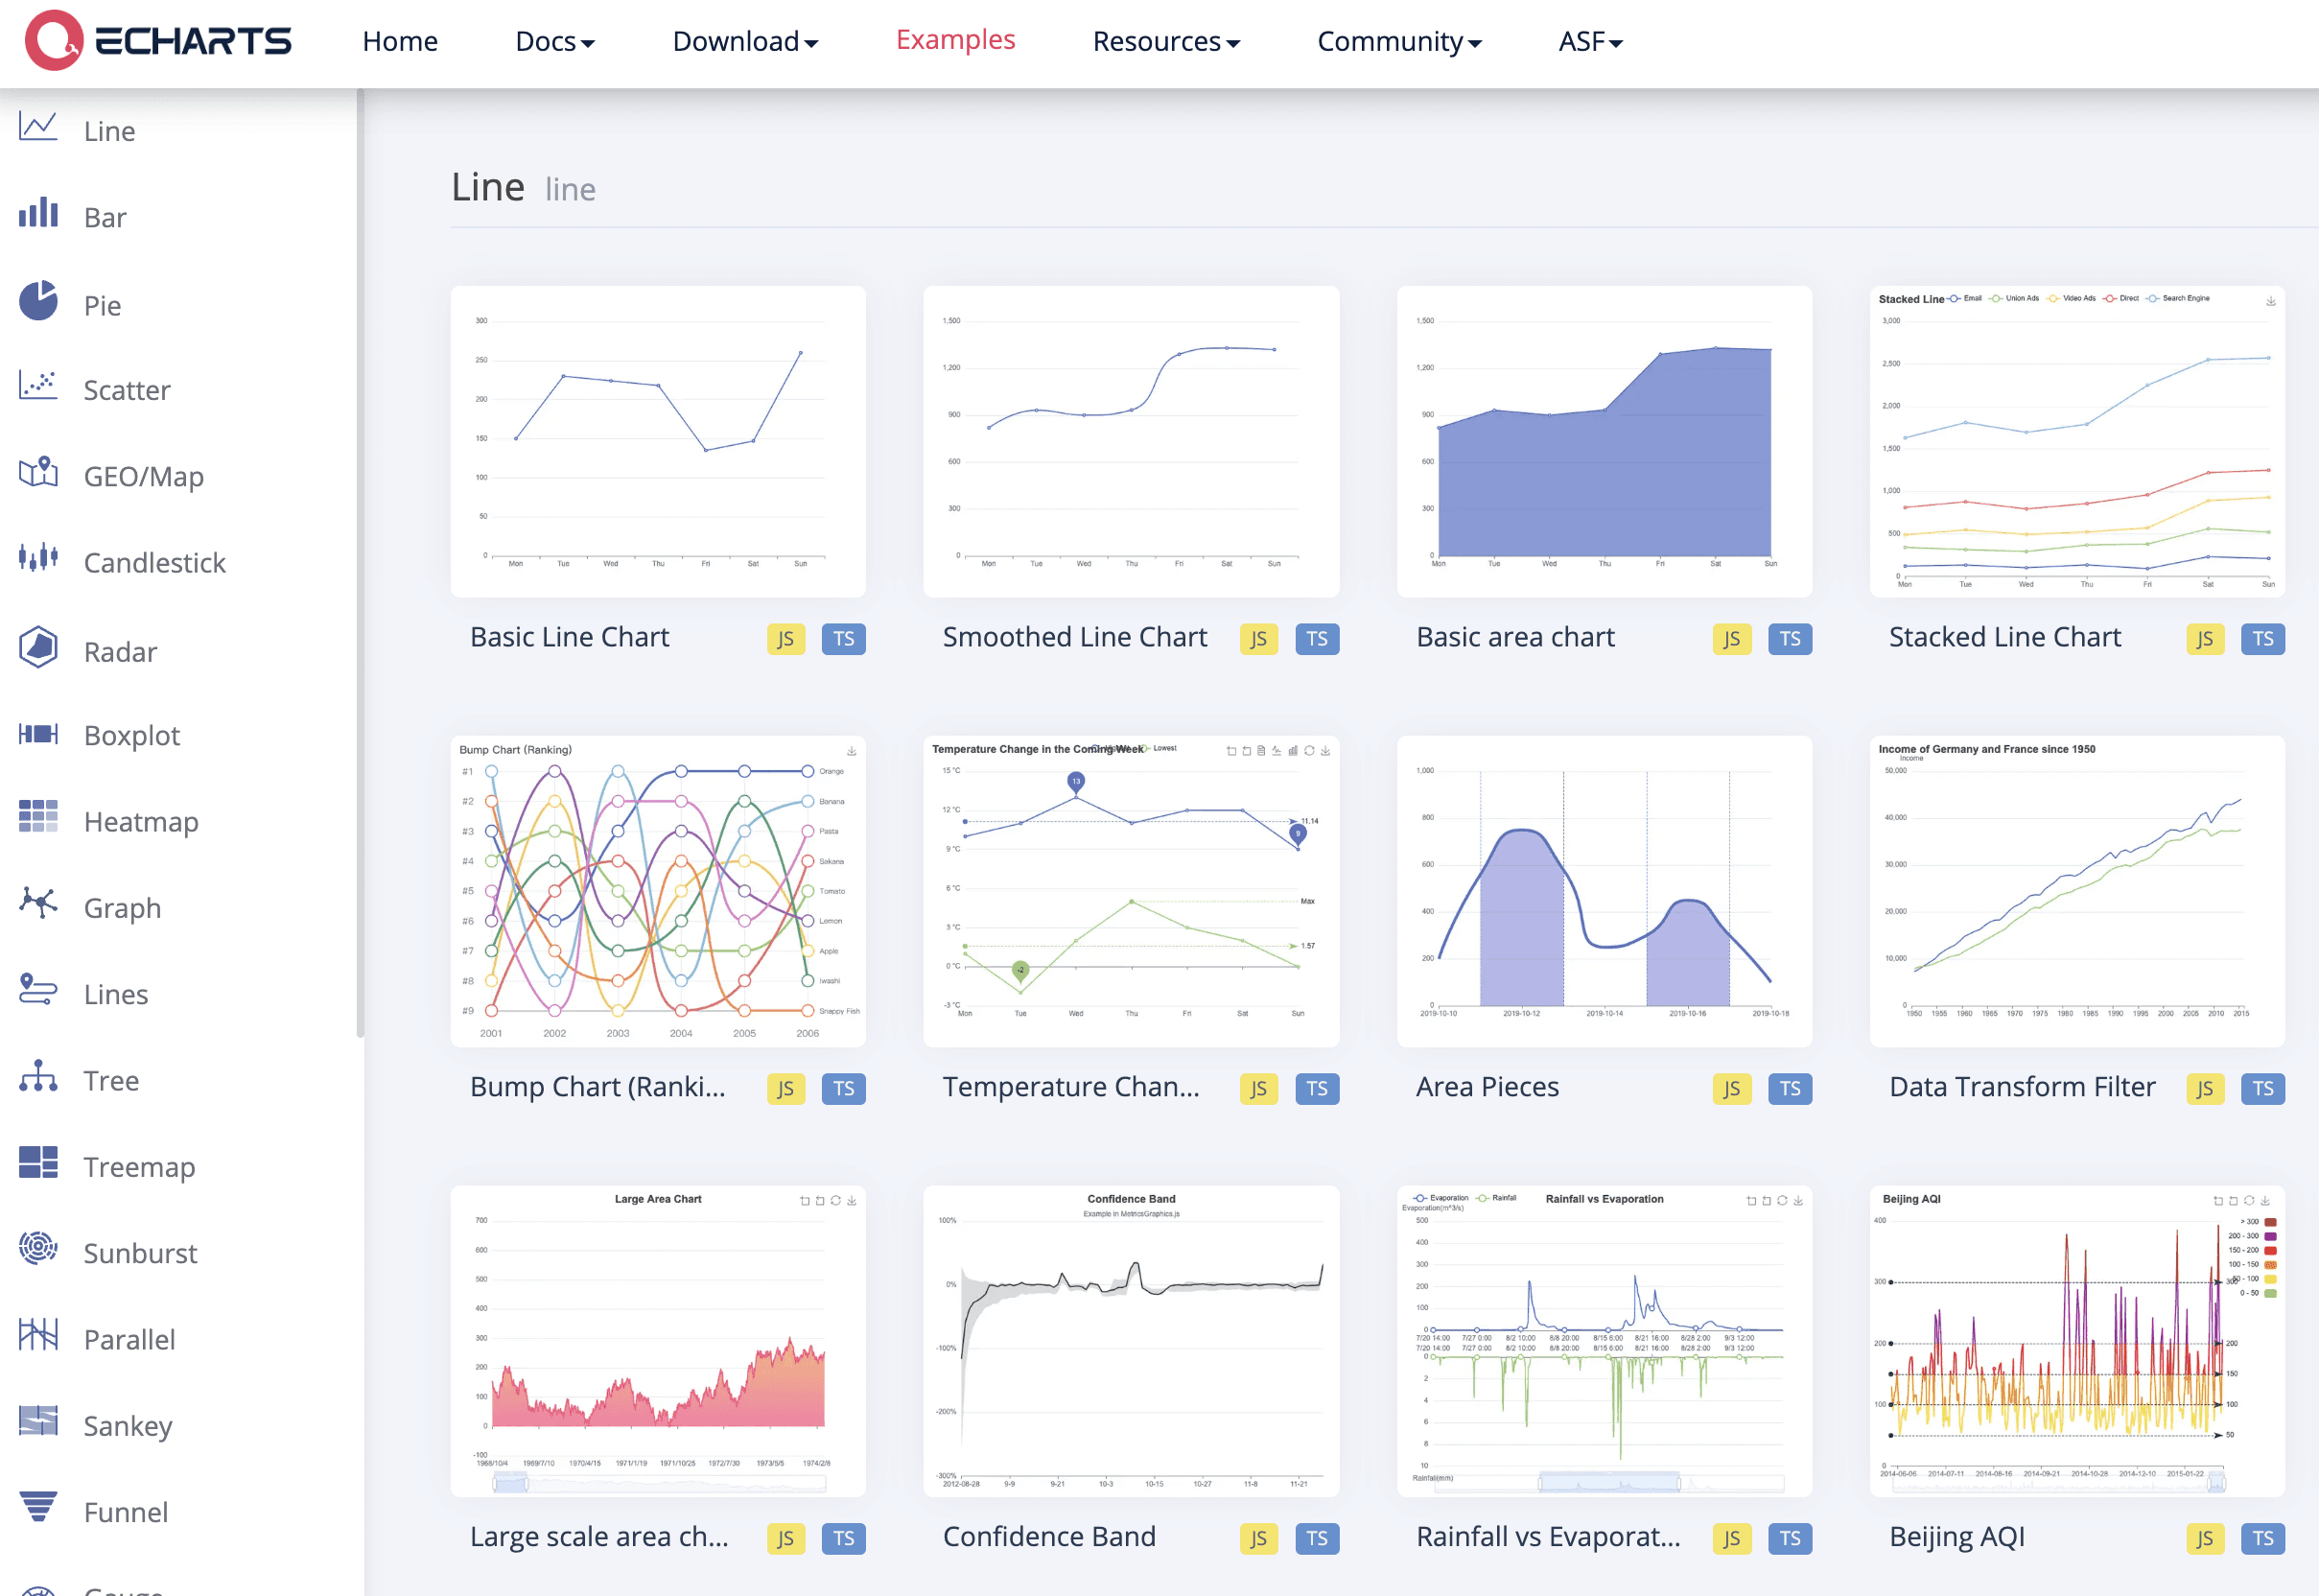Screen dimensions: 2319x1596
Task: Click JS badge for Bump Chart
Action: point(786,1089)
